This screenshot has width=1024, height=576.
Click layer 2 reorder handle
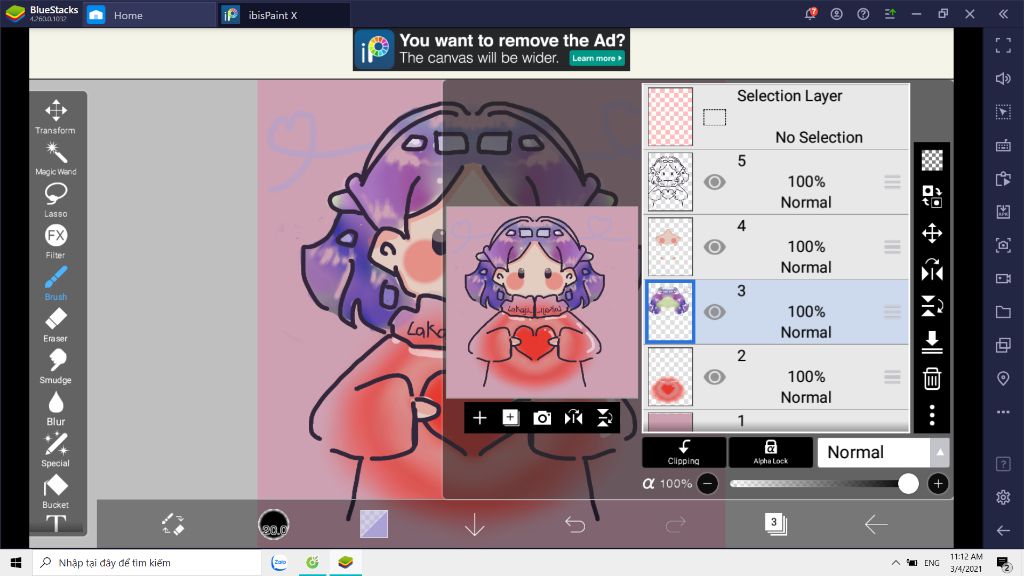pyautogui.click(x=892, y=377)
